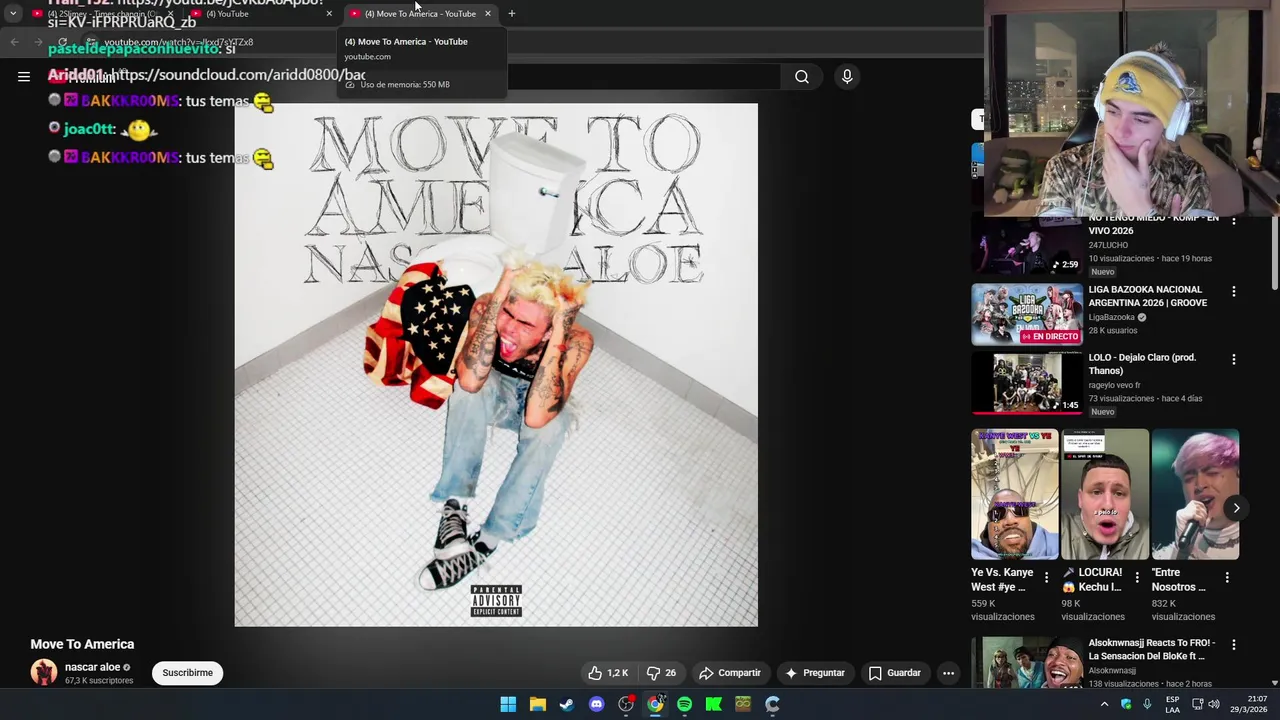Click the browser reload button
Viewport: 1280px width, 720px height.
pos(63,42)
